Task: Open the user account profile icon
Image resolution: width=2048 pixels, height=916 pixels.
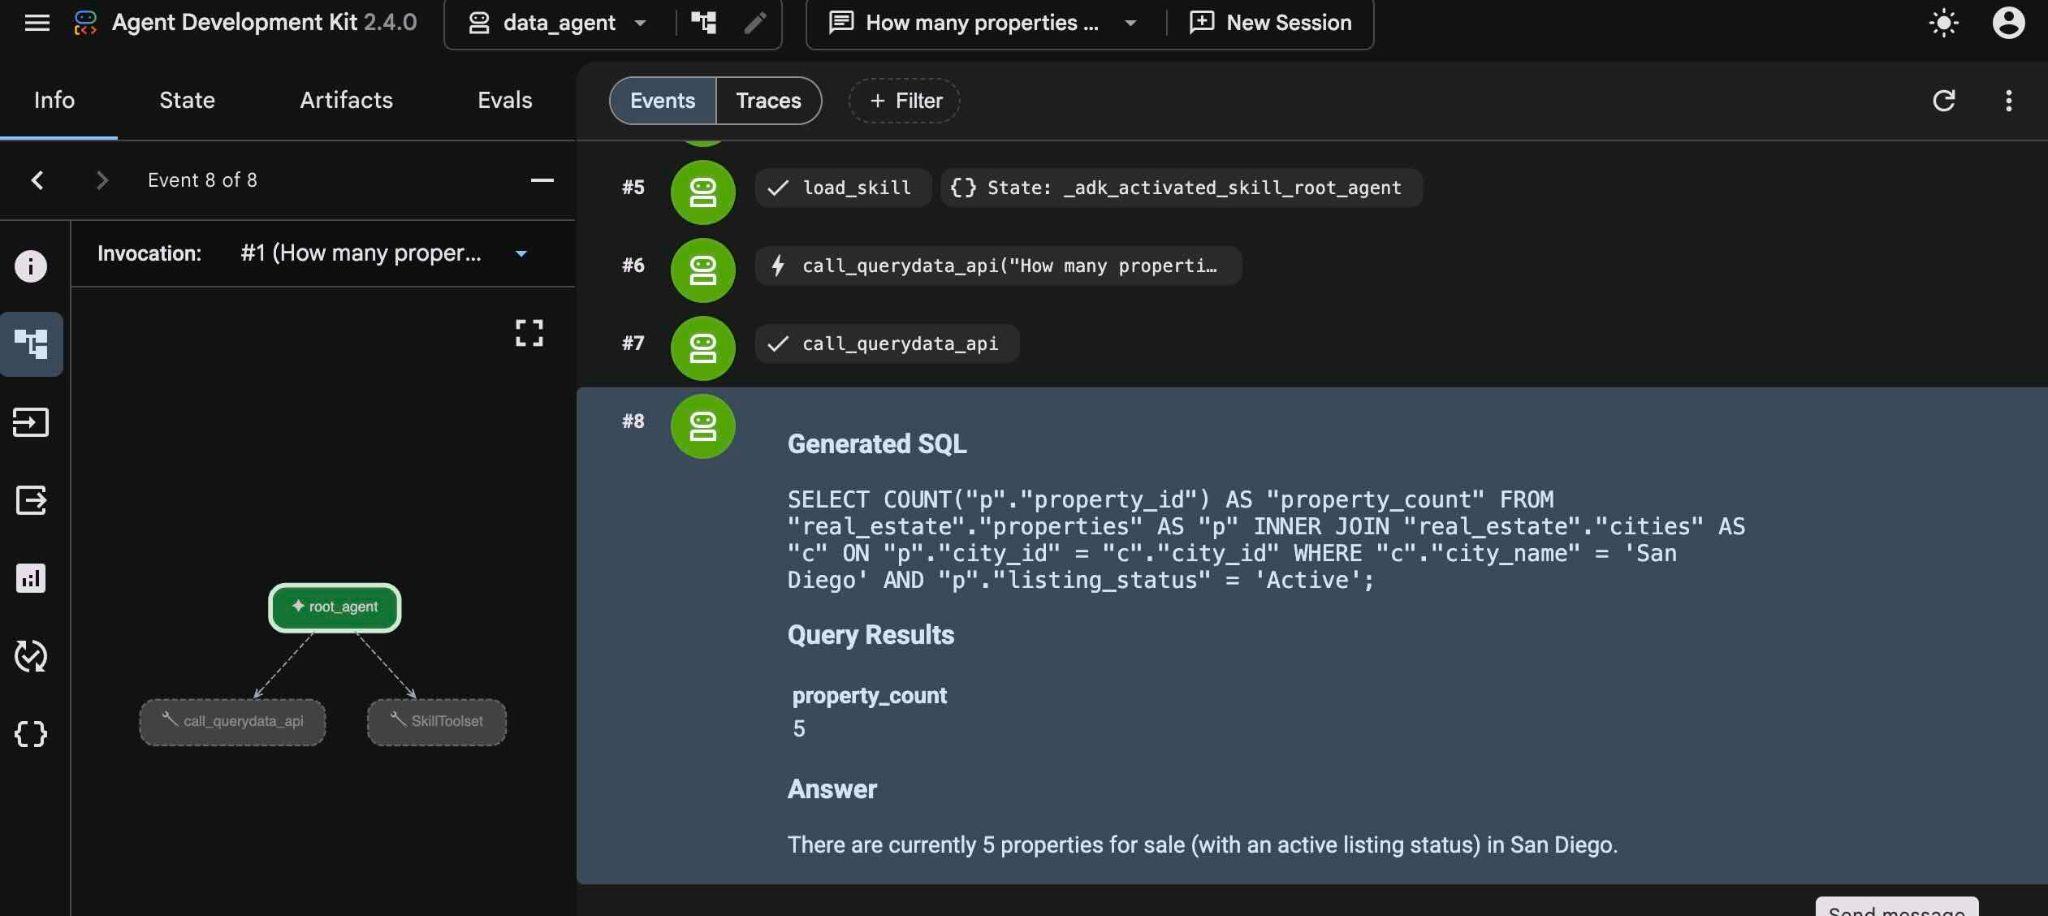Action: coord(2008,22)
